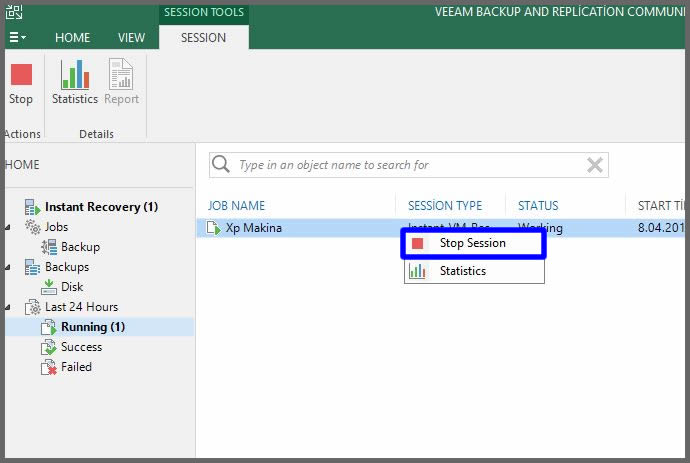The width and height of the screenshot is (690, 463).
Task: Open the main hamburger menu dropdown
Action: click(x=17, y=37)
